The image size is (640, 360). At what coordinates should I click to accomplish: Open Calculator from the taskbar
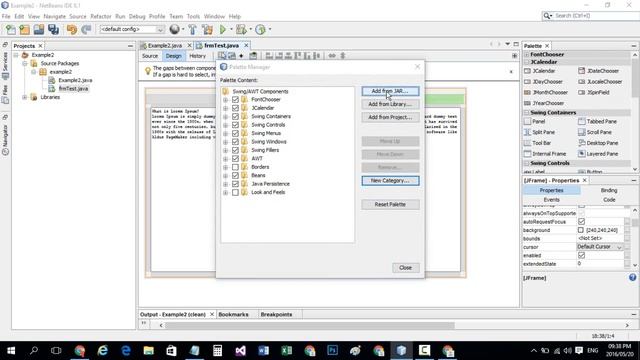pos(218,350)
